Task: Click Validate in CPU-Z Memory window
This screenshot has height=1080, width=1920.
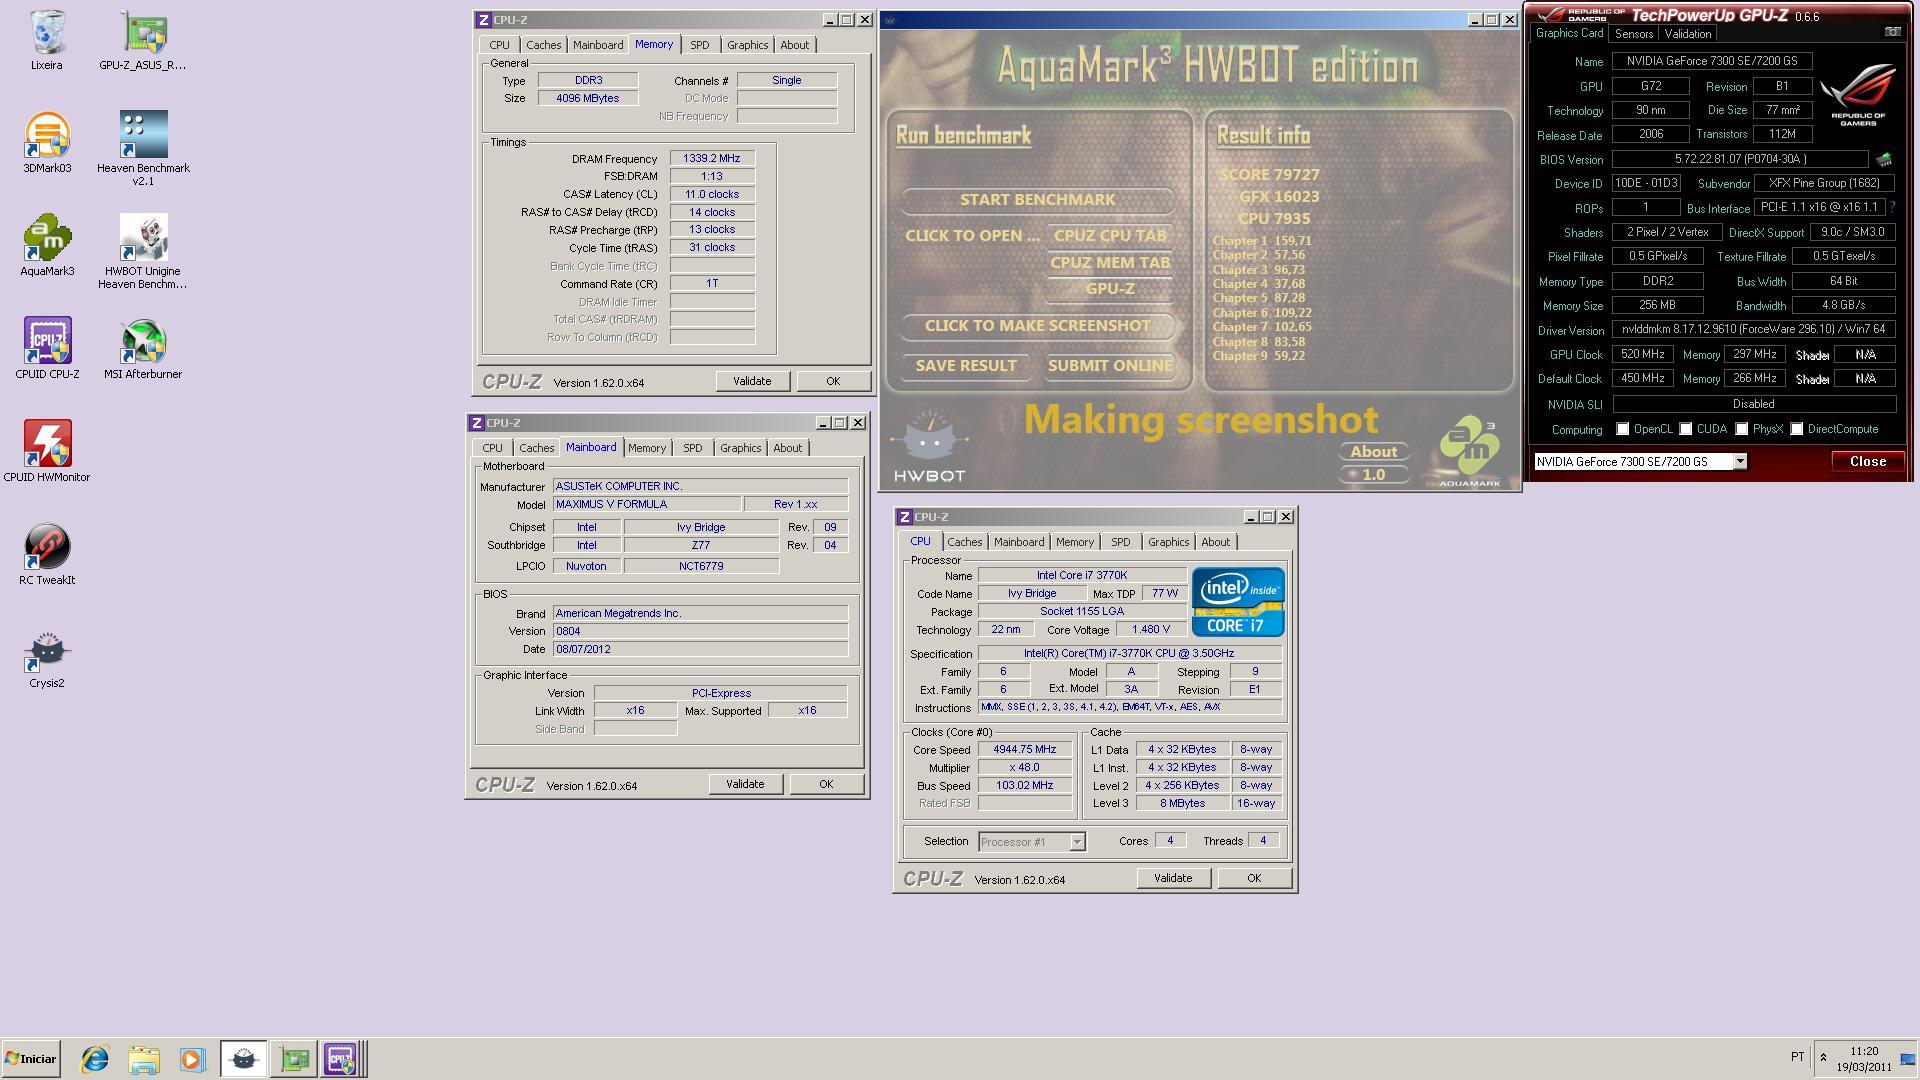Action: (x=752, y=381)
